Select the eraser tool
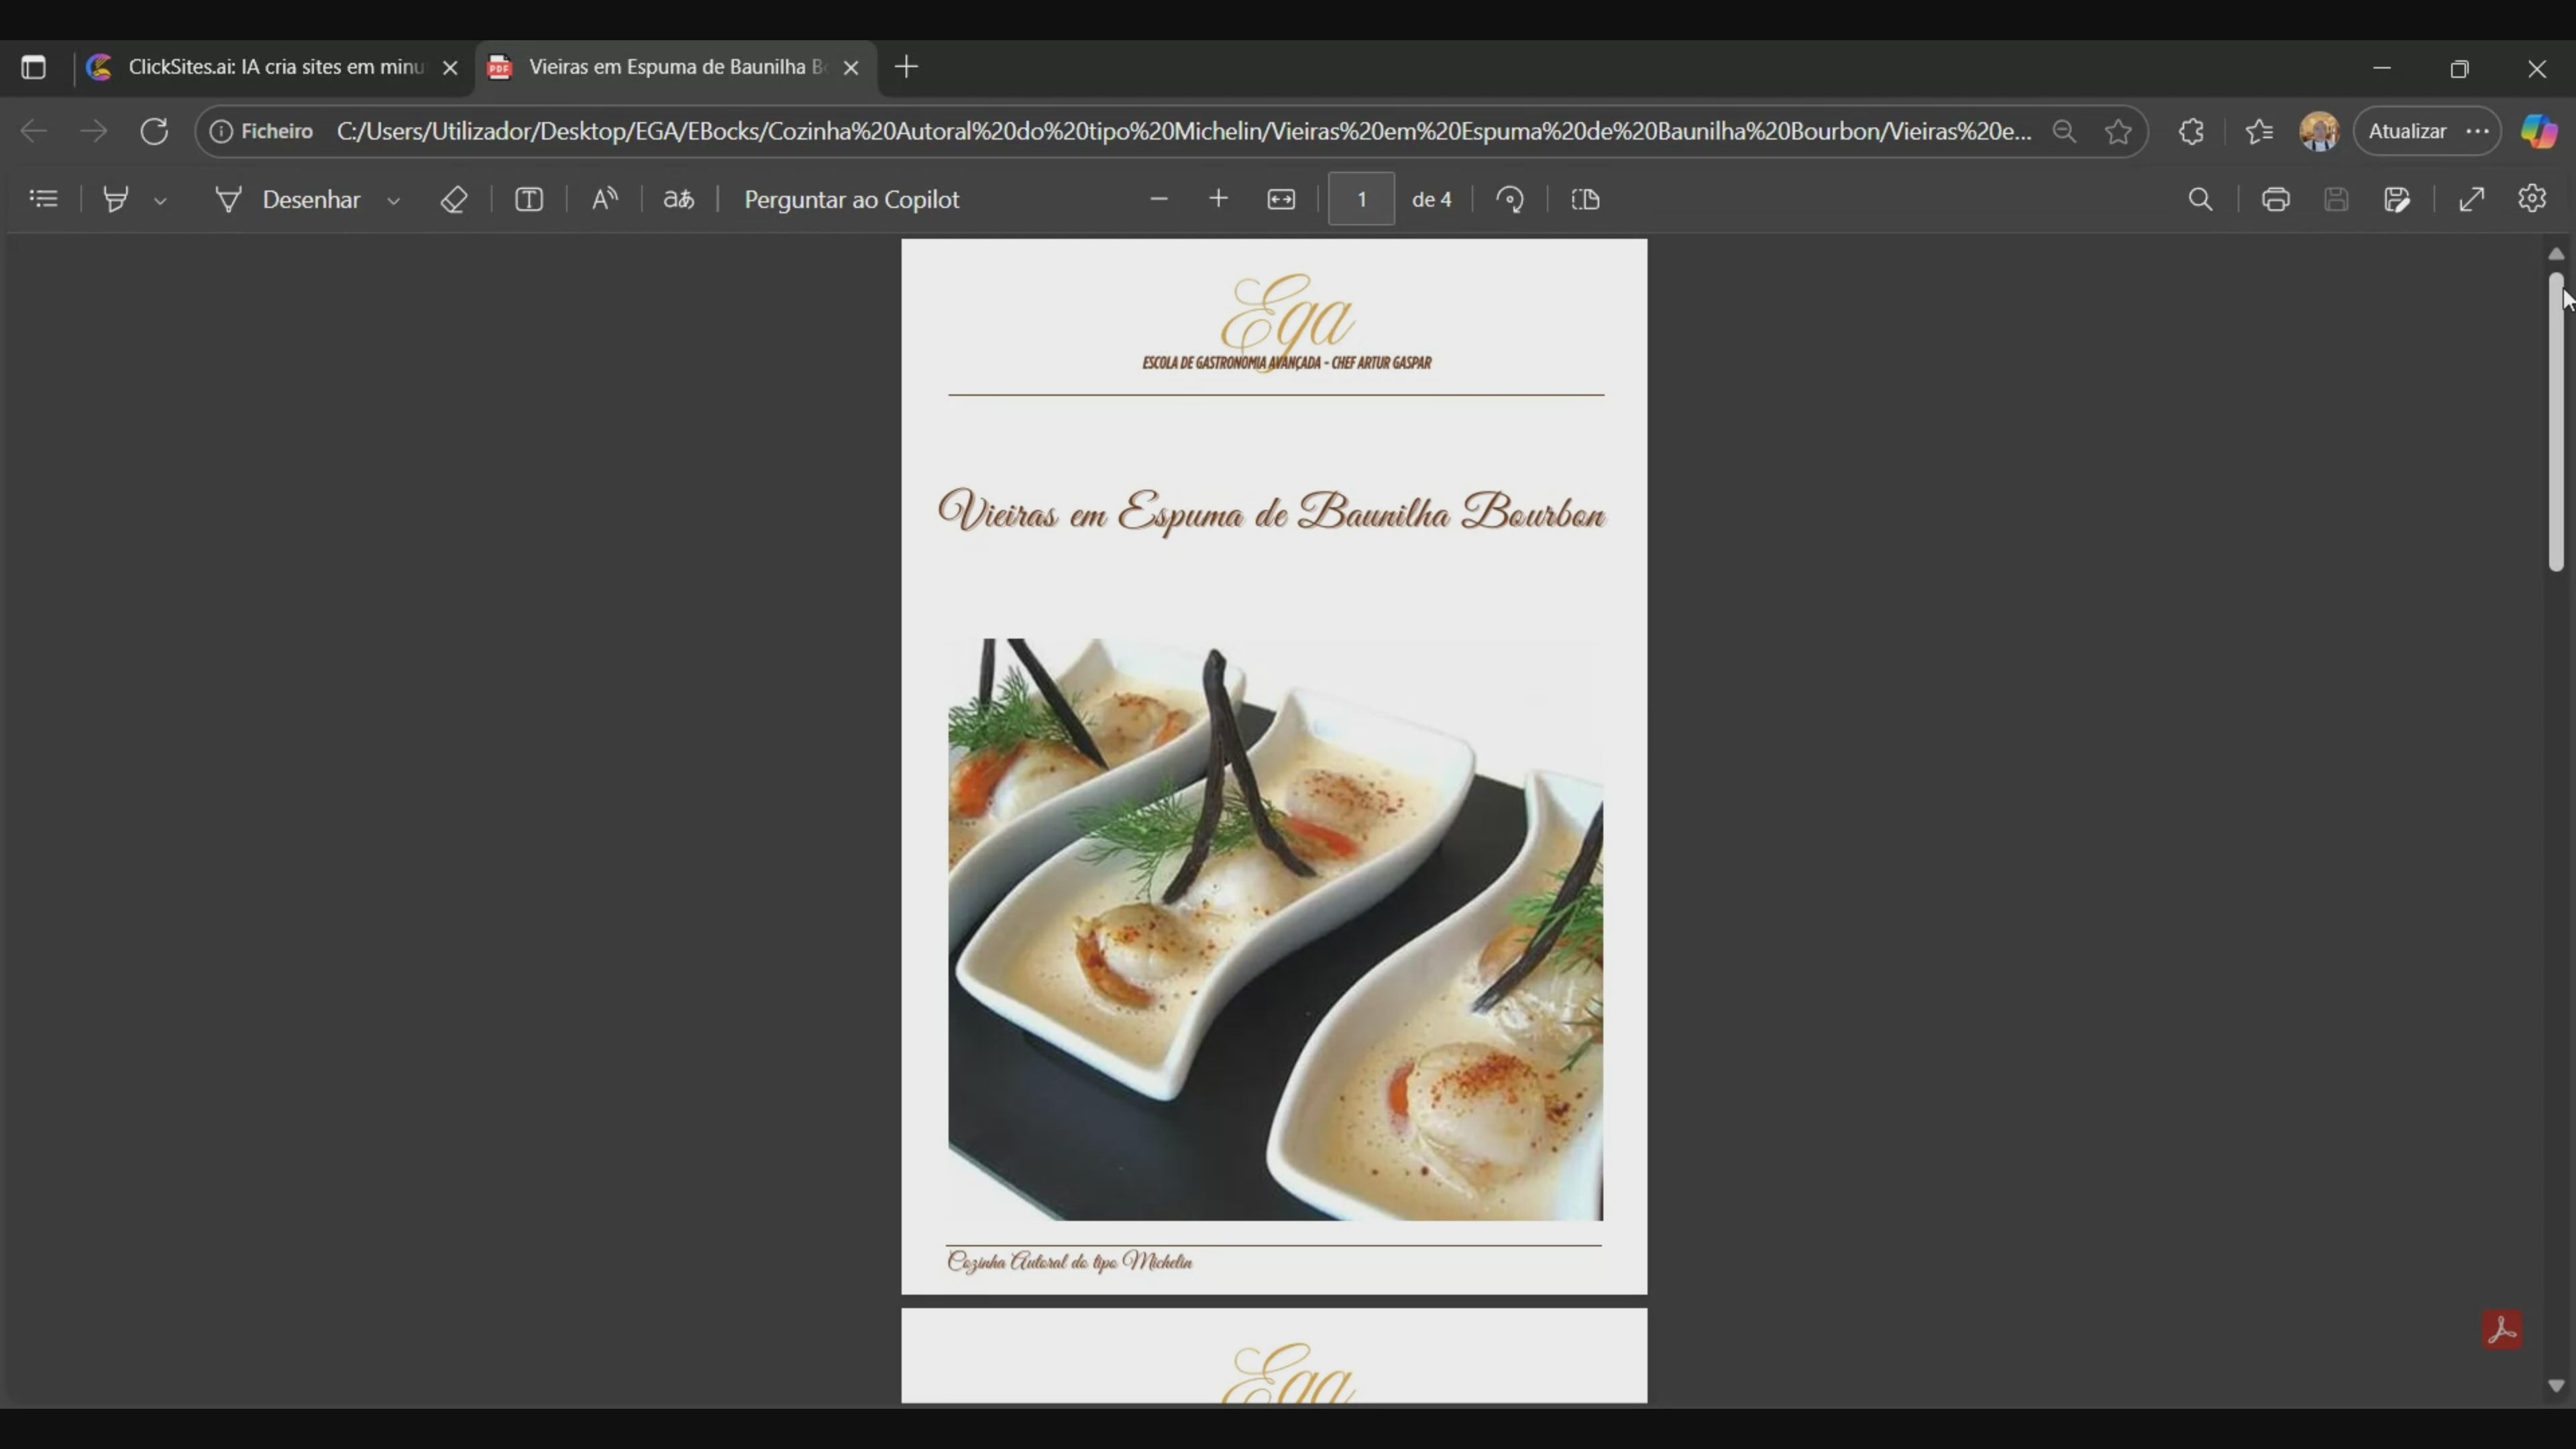This screenshot has width=2576, height=1449. pos(454,199)
